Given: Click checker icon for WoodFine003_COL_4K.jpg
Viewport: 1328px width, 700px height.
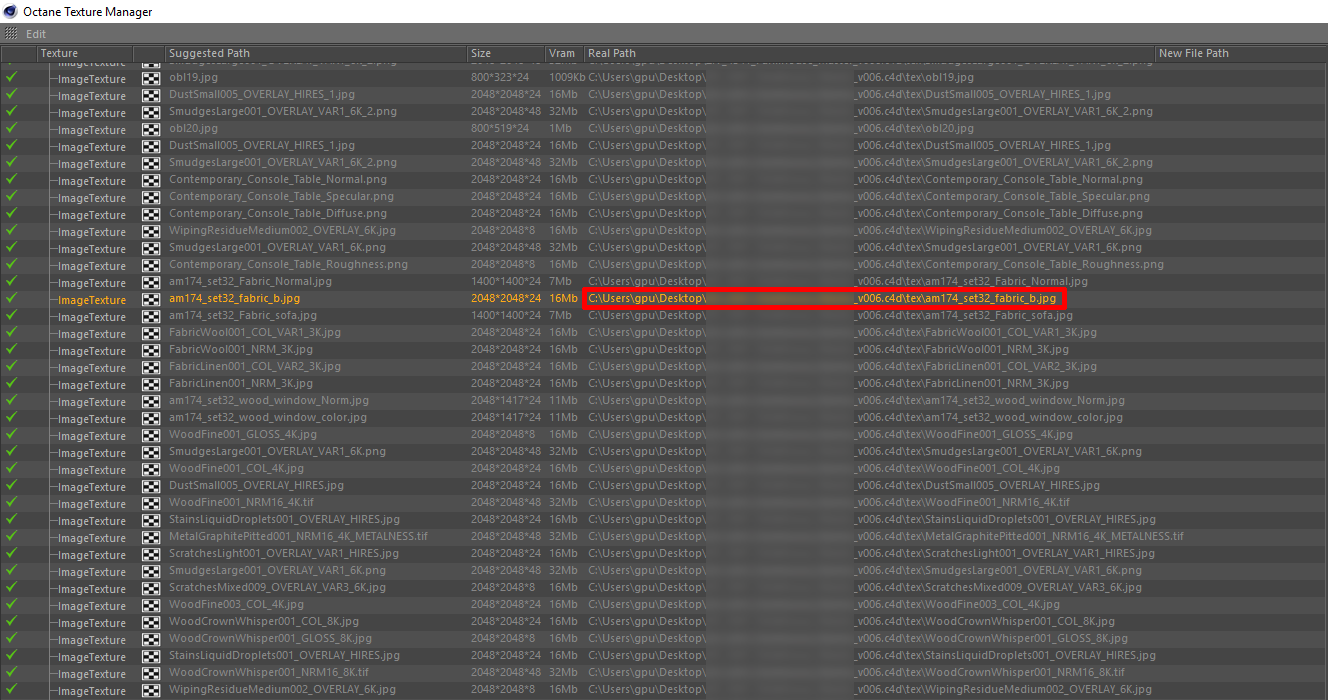Looking at the screenshot, I should [x=151, y=605].
